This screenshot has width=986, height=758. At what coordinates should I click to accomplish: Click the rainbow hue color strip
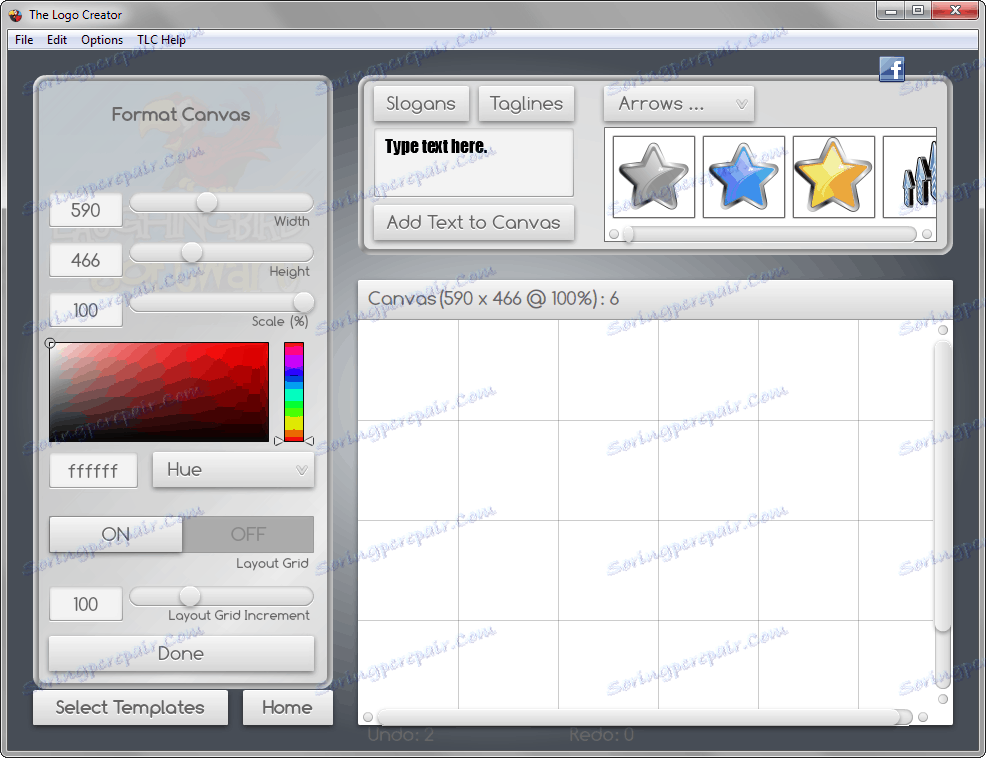294,392
